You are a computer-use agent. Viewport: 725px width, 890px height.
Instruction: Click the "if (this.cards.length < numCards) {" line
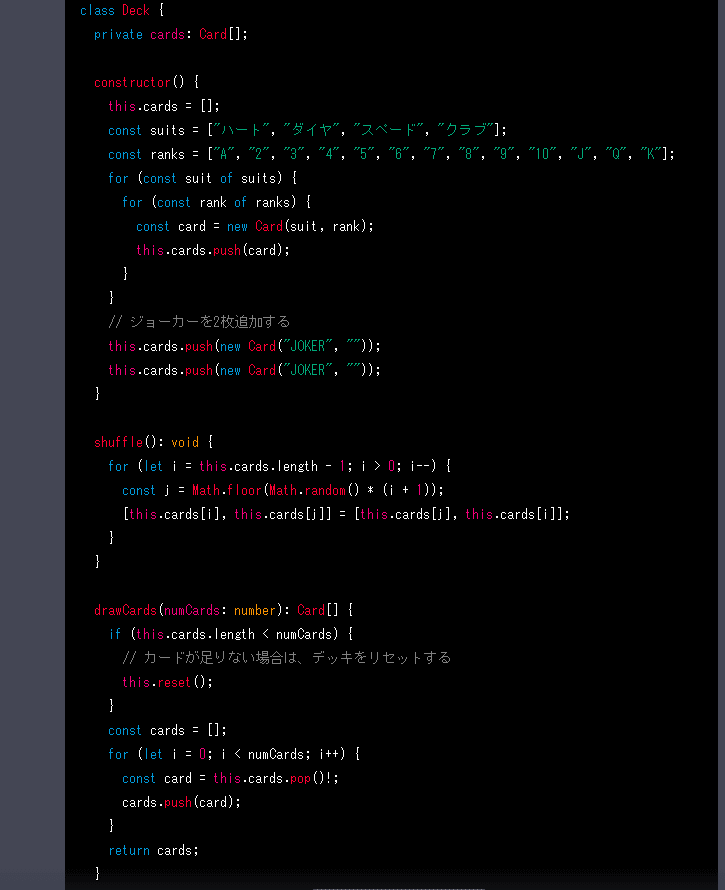[x=231, y=634]
